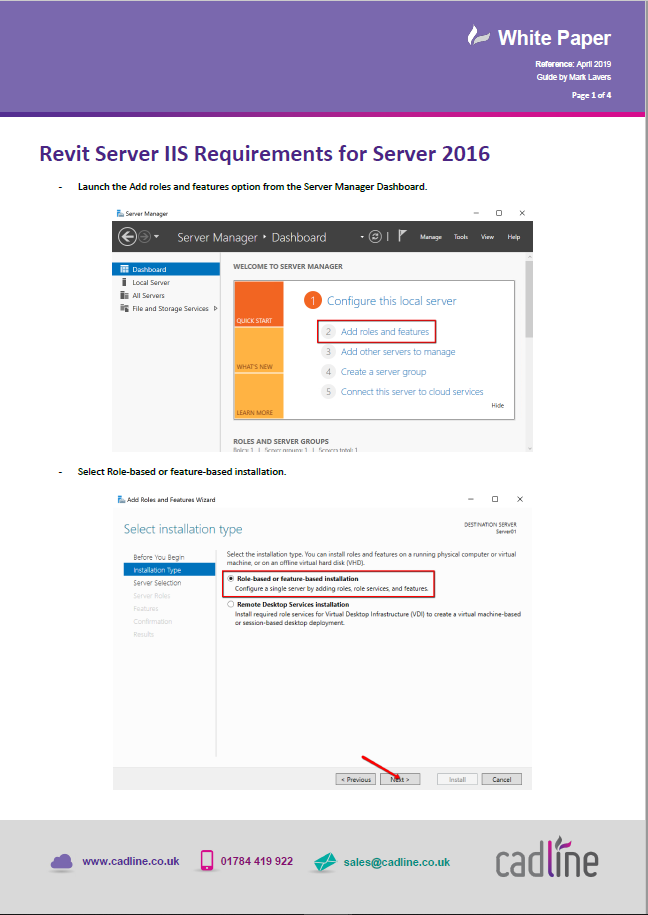Close the Add Roles and Features Wizard
This screenshot has height=915, width=648.
(x=520, y=499)
